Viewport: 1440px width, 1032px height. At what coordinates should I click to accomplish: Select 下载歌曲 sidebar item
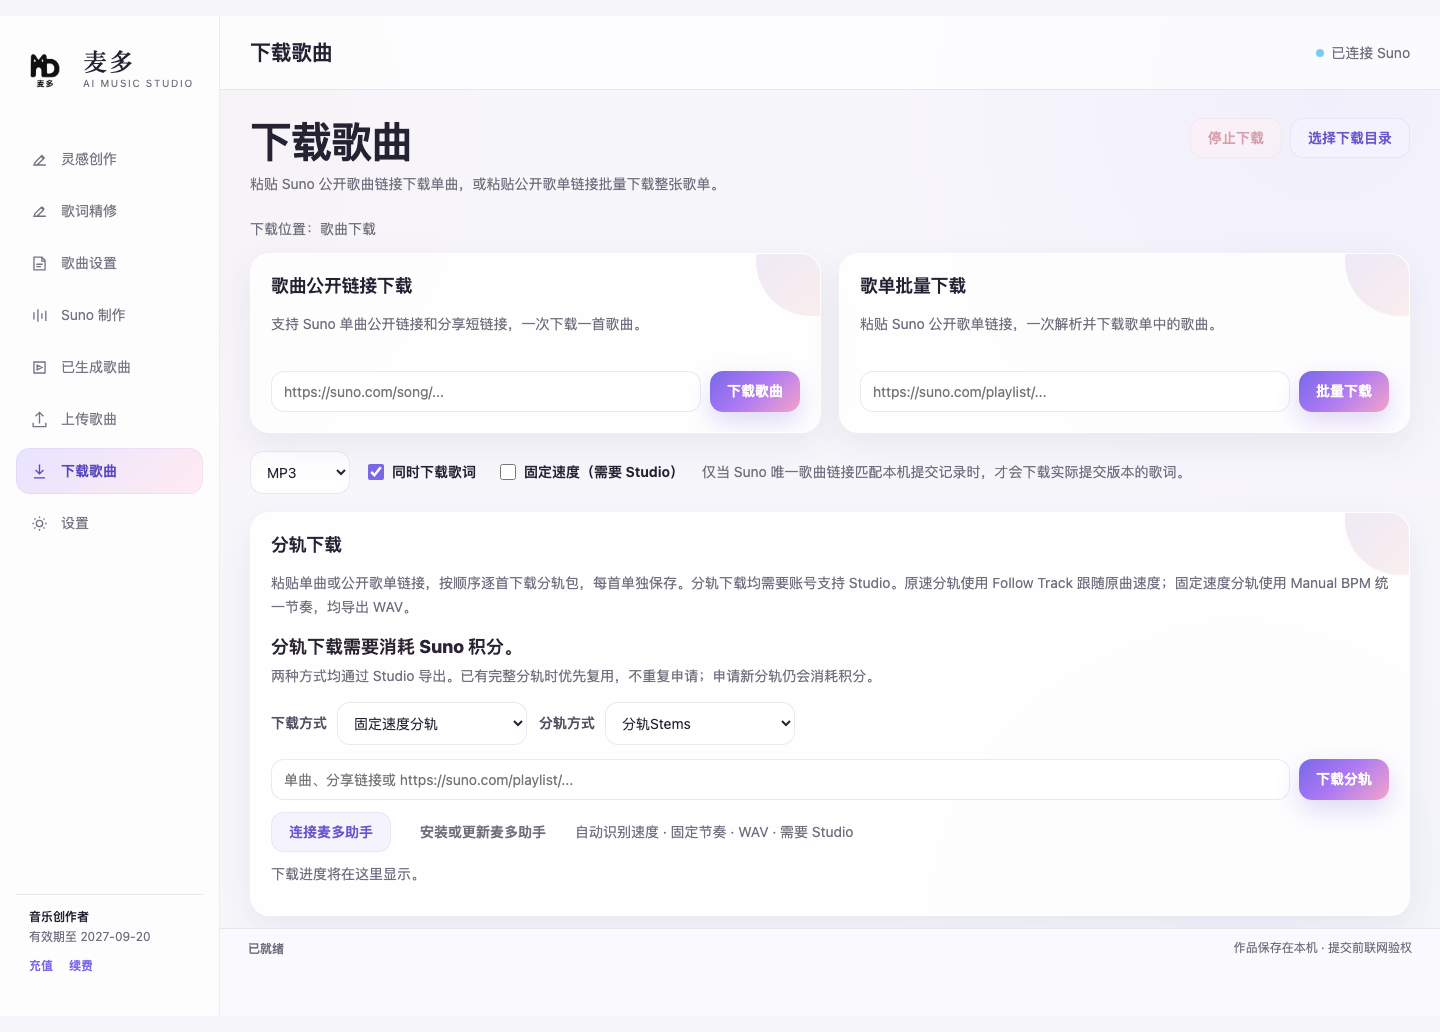109,471
